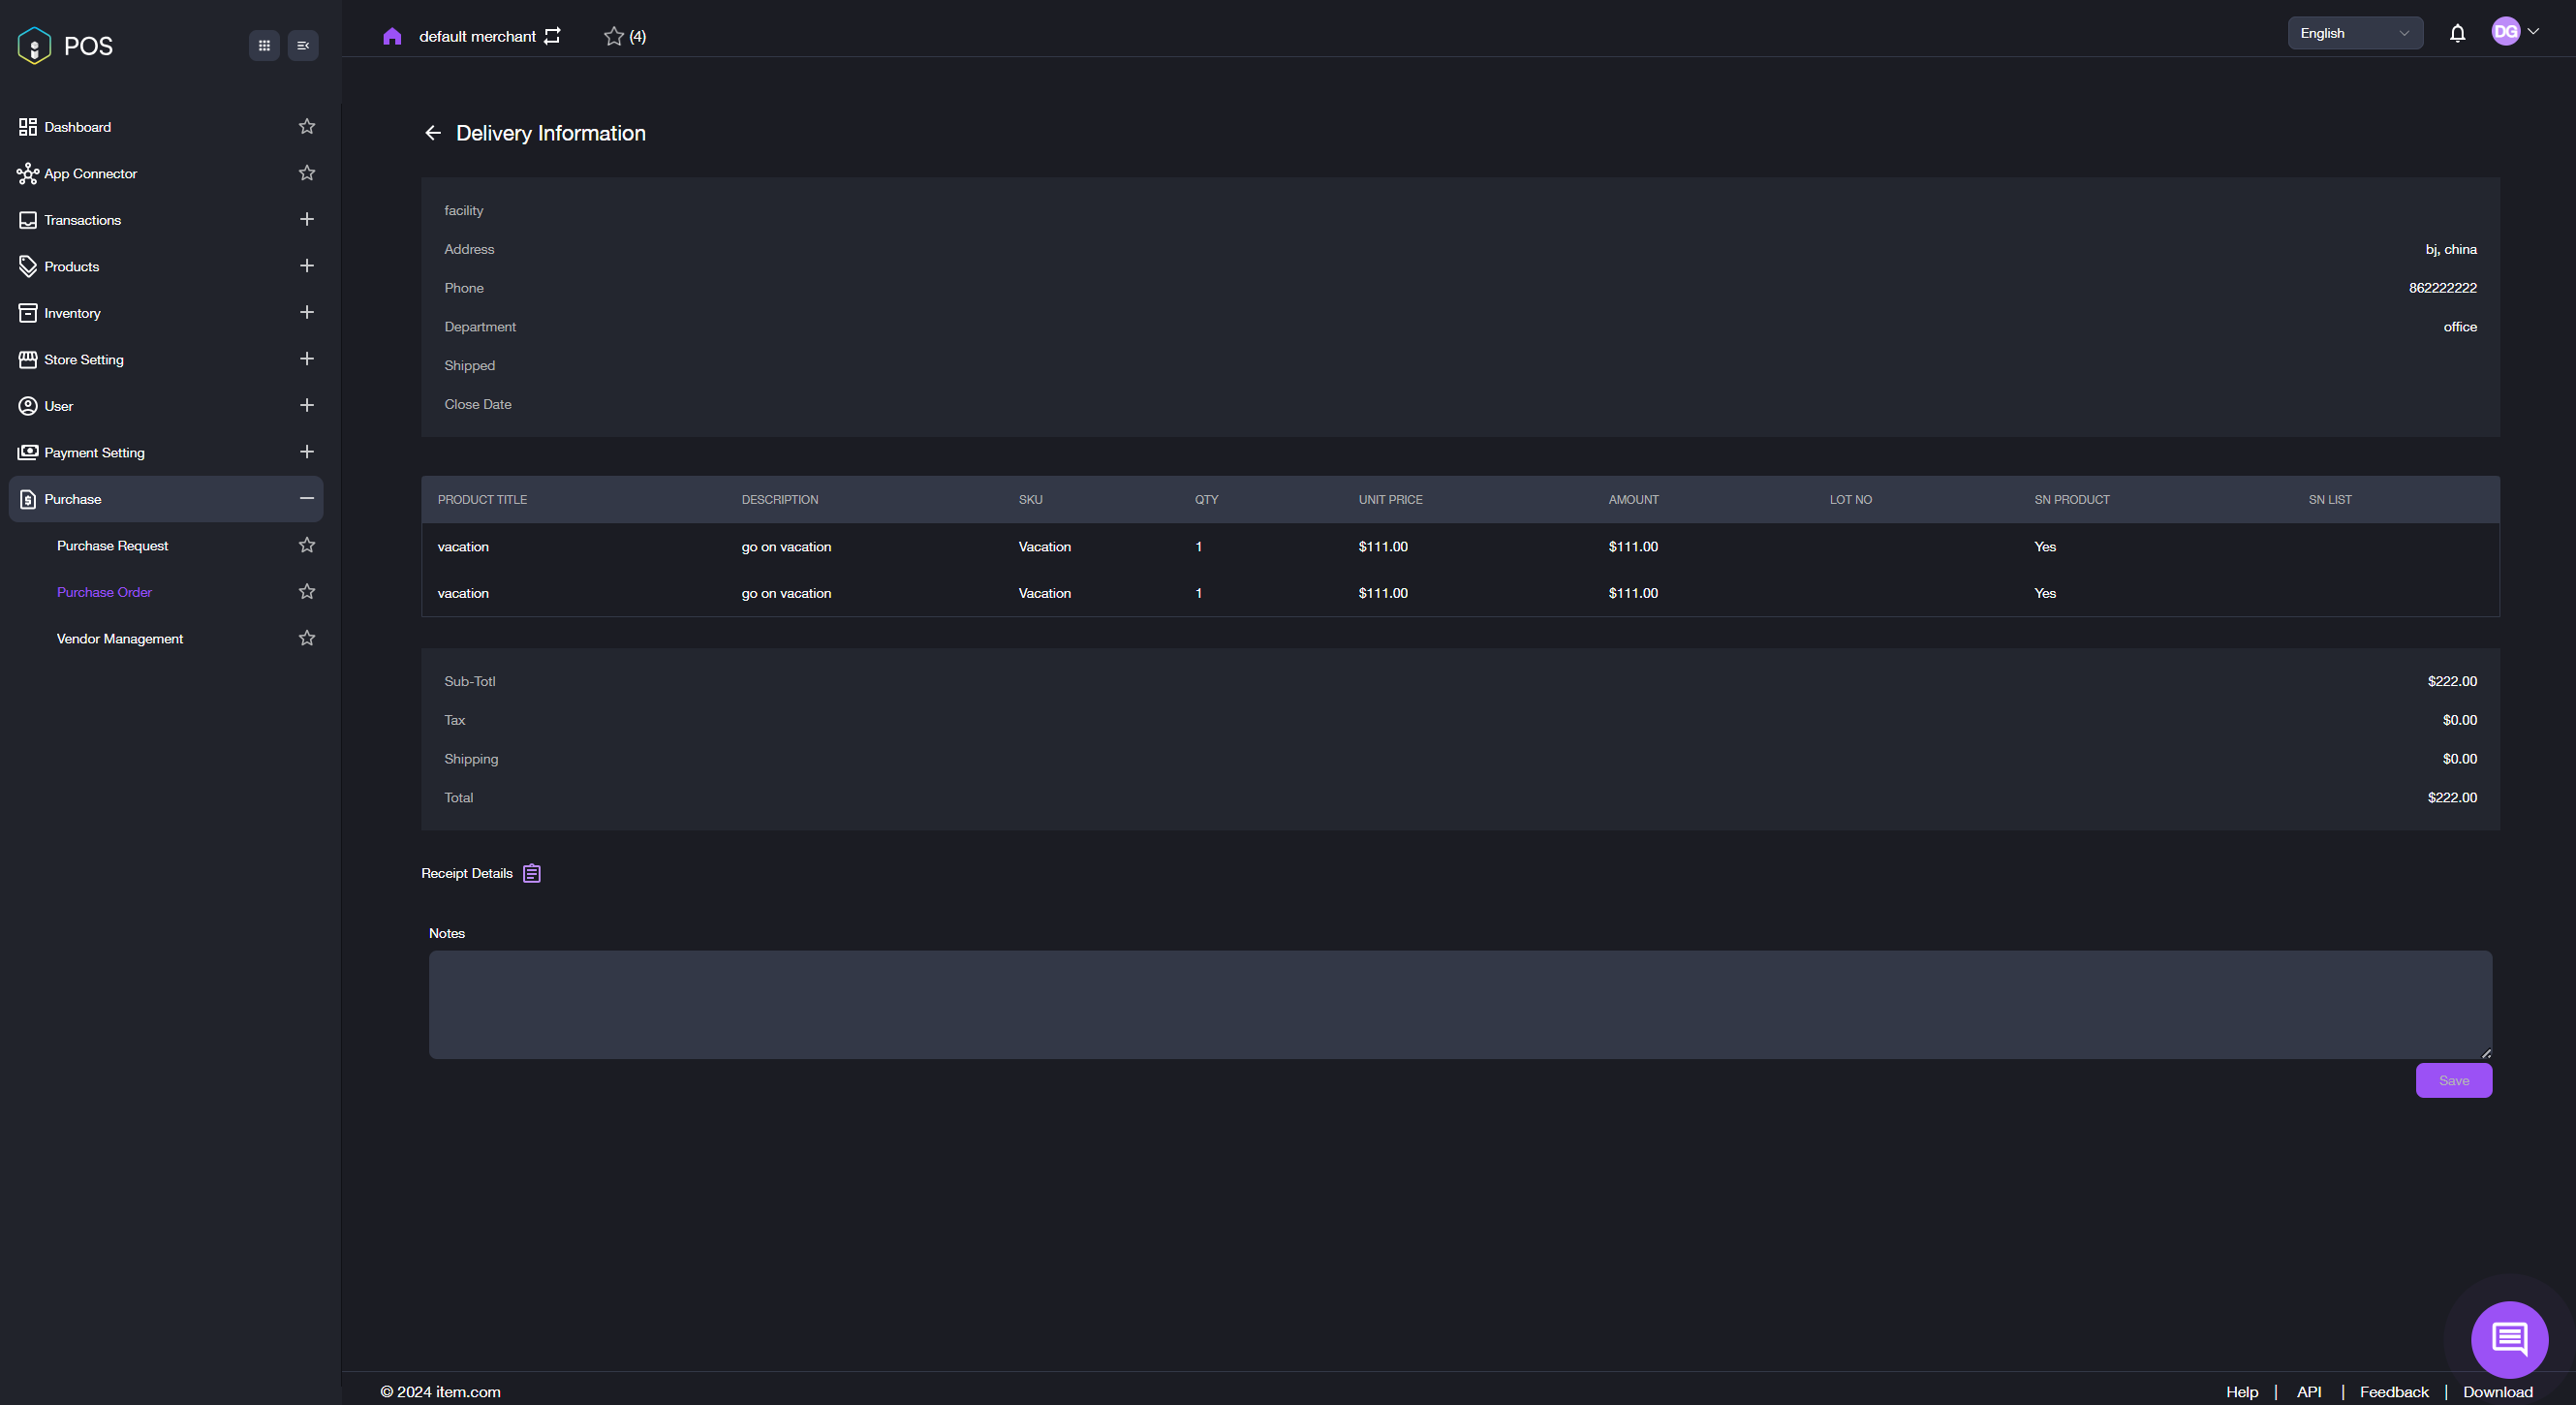Click inside the Notes text area
This screenshot has height=1405, width=2576.
click(1460, 1004)
